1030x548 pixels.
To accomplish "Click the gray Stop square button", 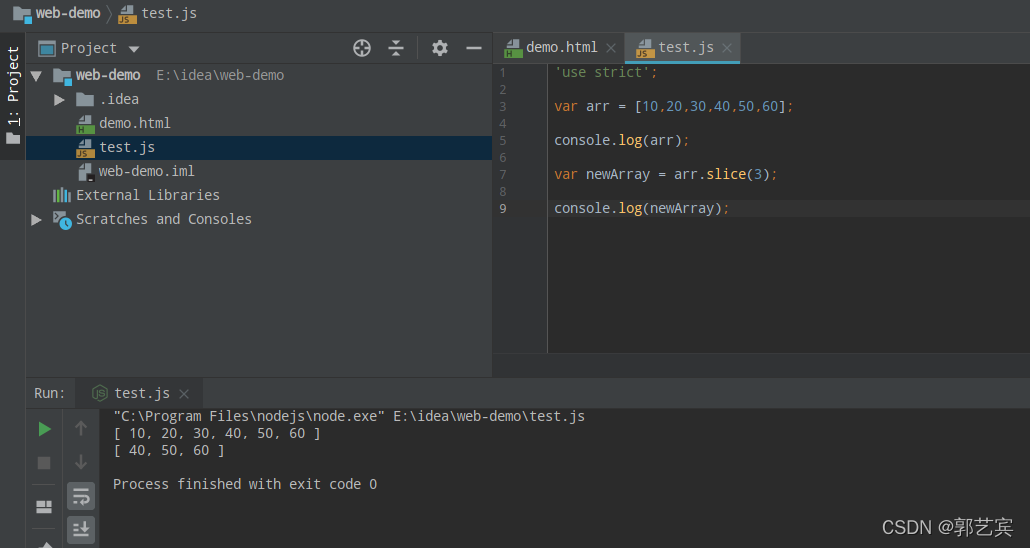I will [x=44, y=463].
